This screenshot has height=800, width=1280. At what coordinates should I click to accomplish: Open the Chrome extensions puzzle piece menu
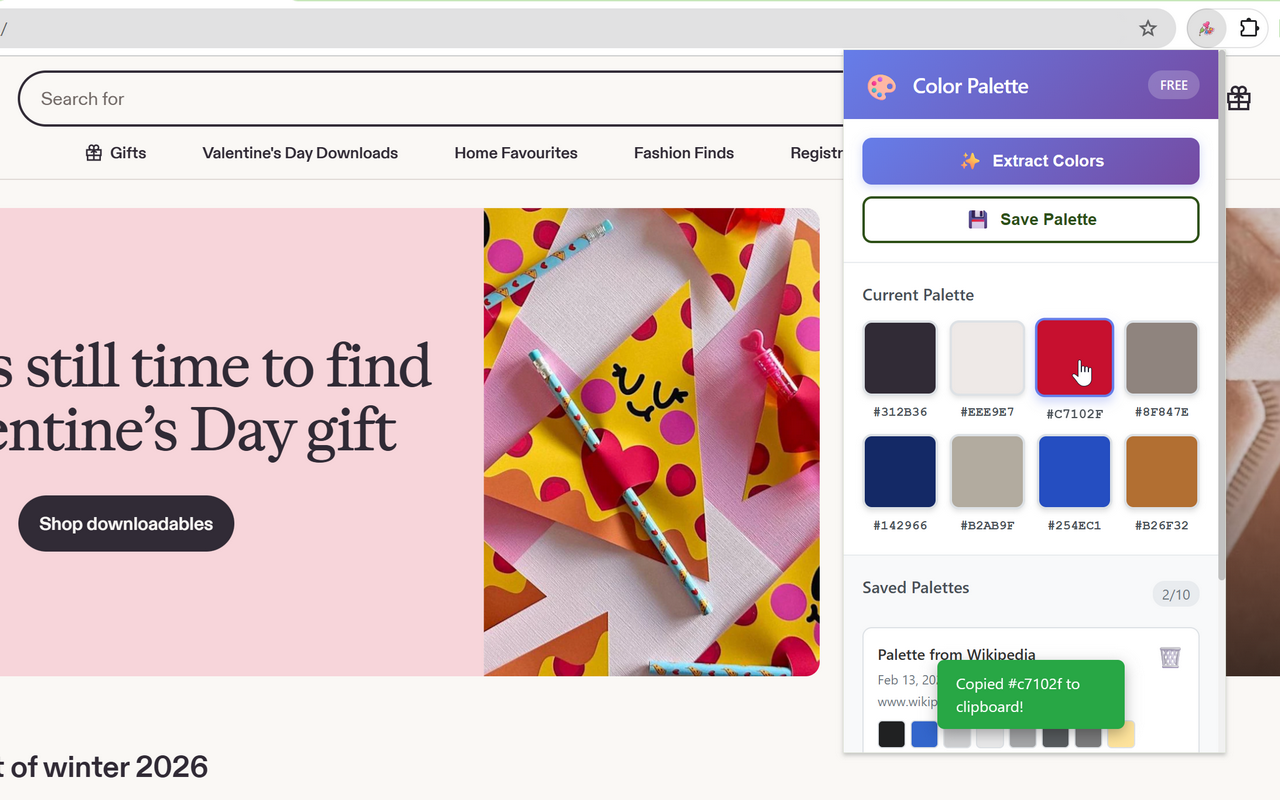tap(1249, 28)
